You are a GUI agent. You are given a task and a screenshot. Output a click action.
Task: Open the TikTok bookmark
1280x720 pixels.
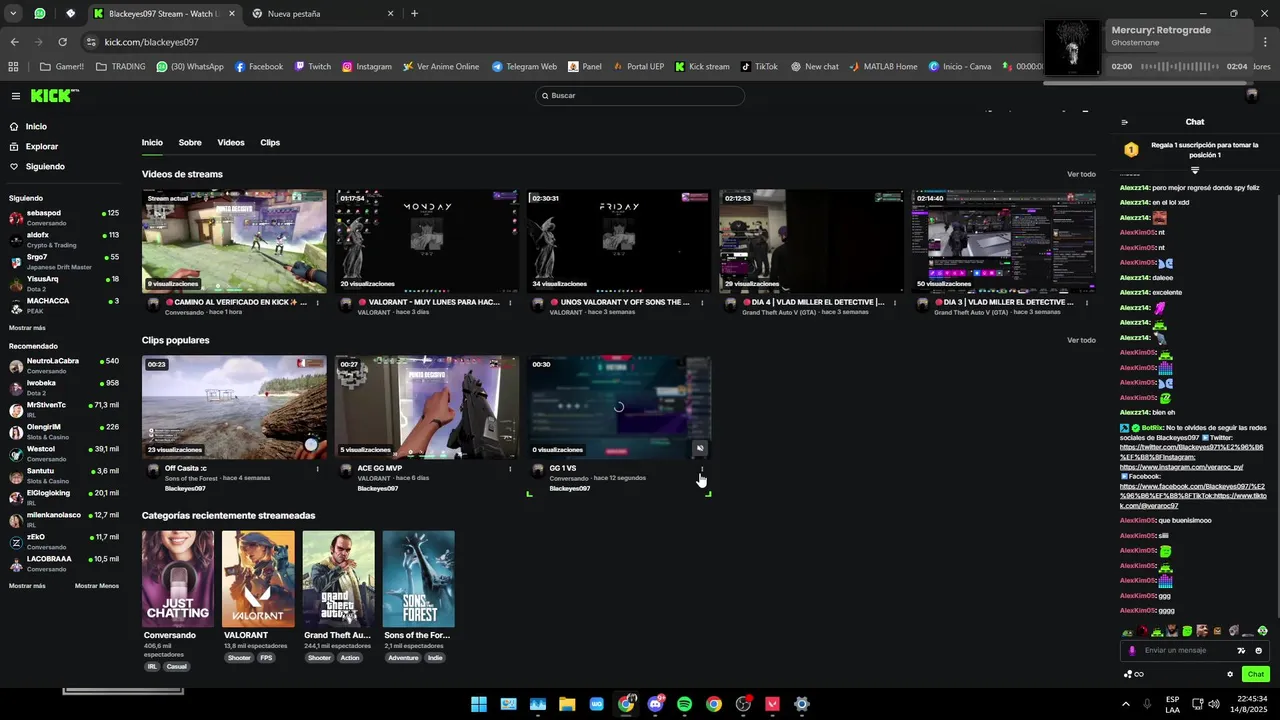[x=759, y=67]
